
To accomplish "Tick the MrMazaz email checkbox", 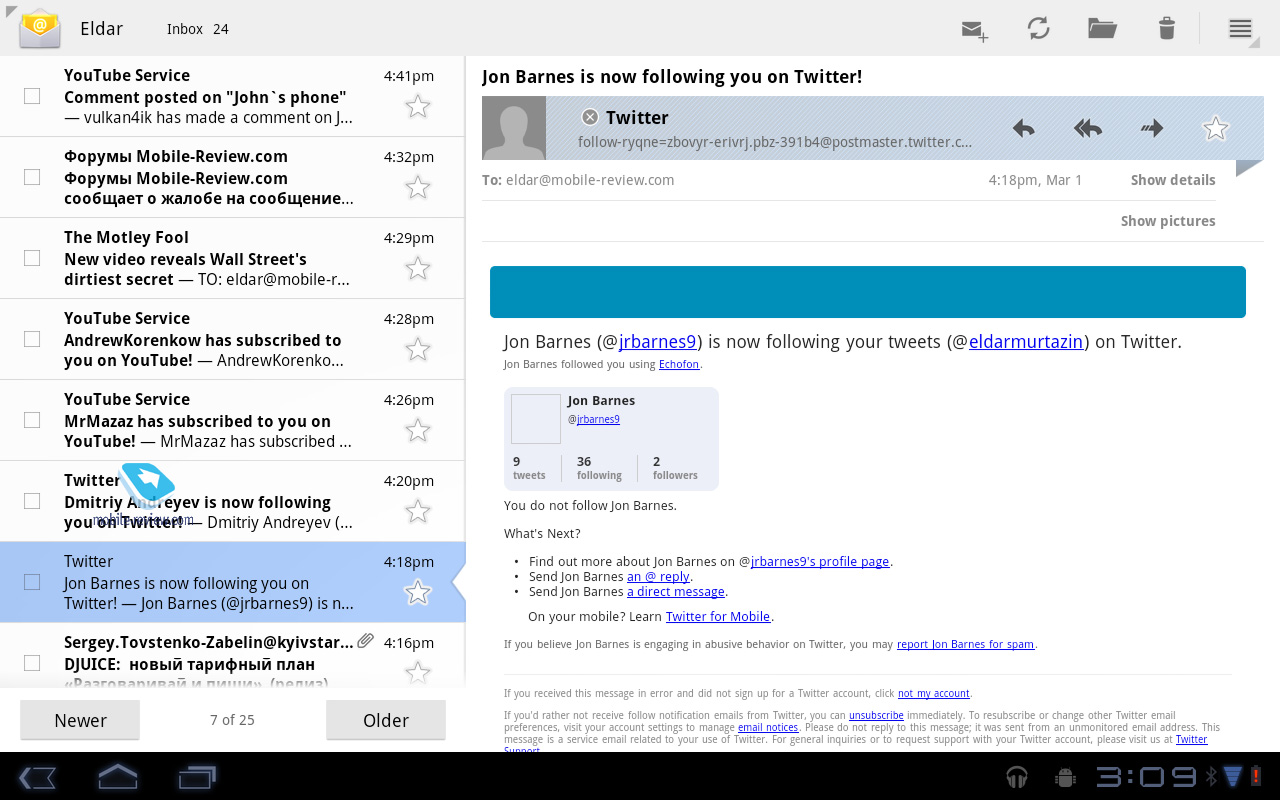I will pyautogui.click(x=32, y=420).
